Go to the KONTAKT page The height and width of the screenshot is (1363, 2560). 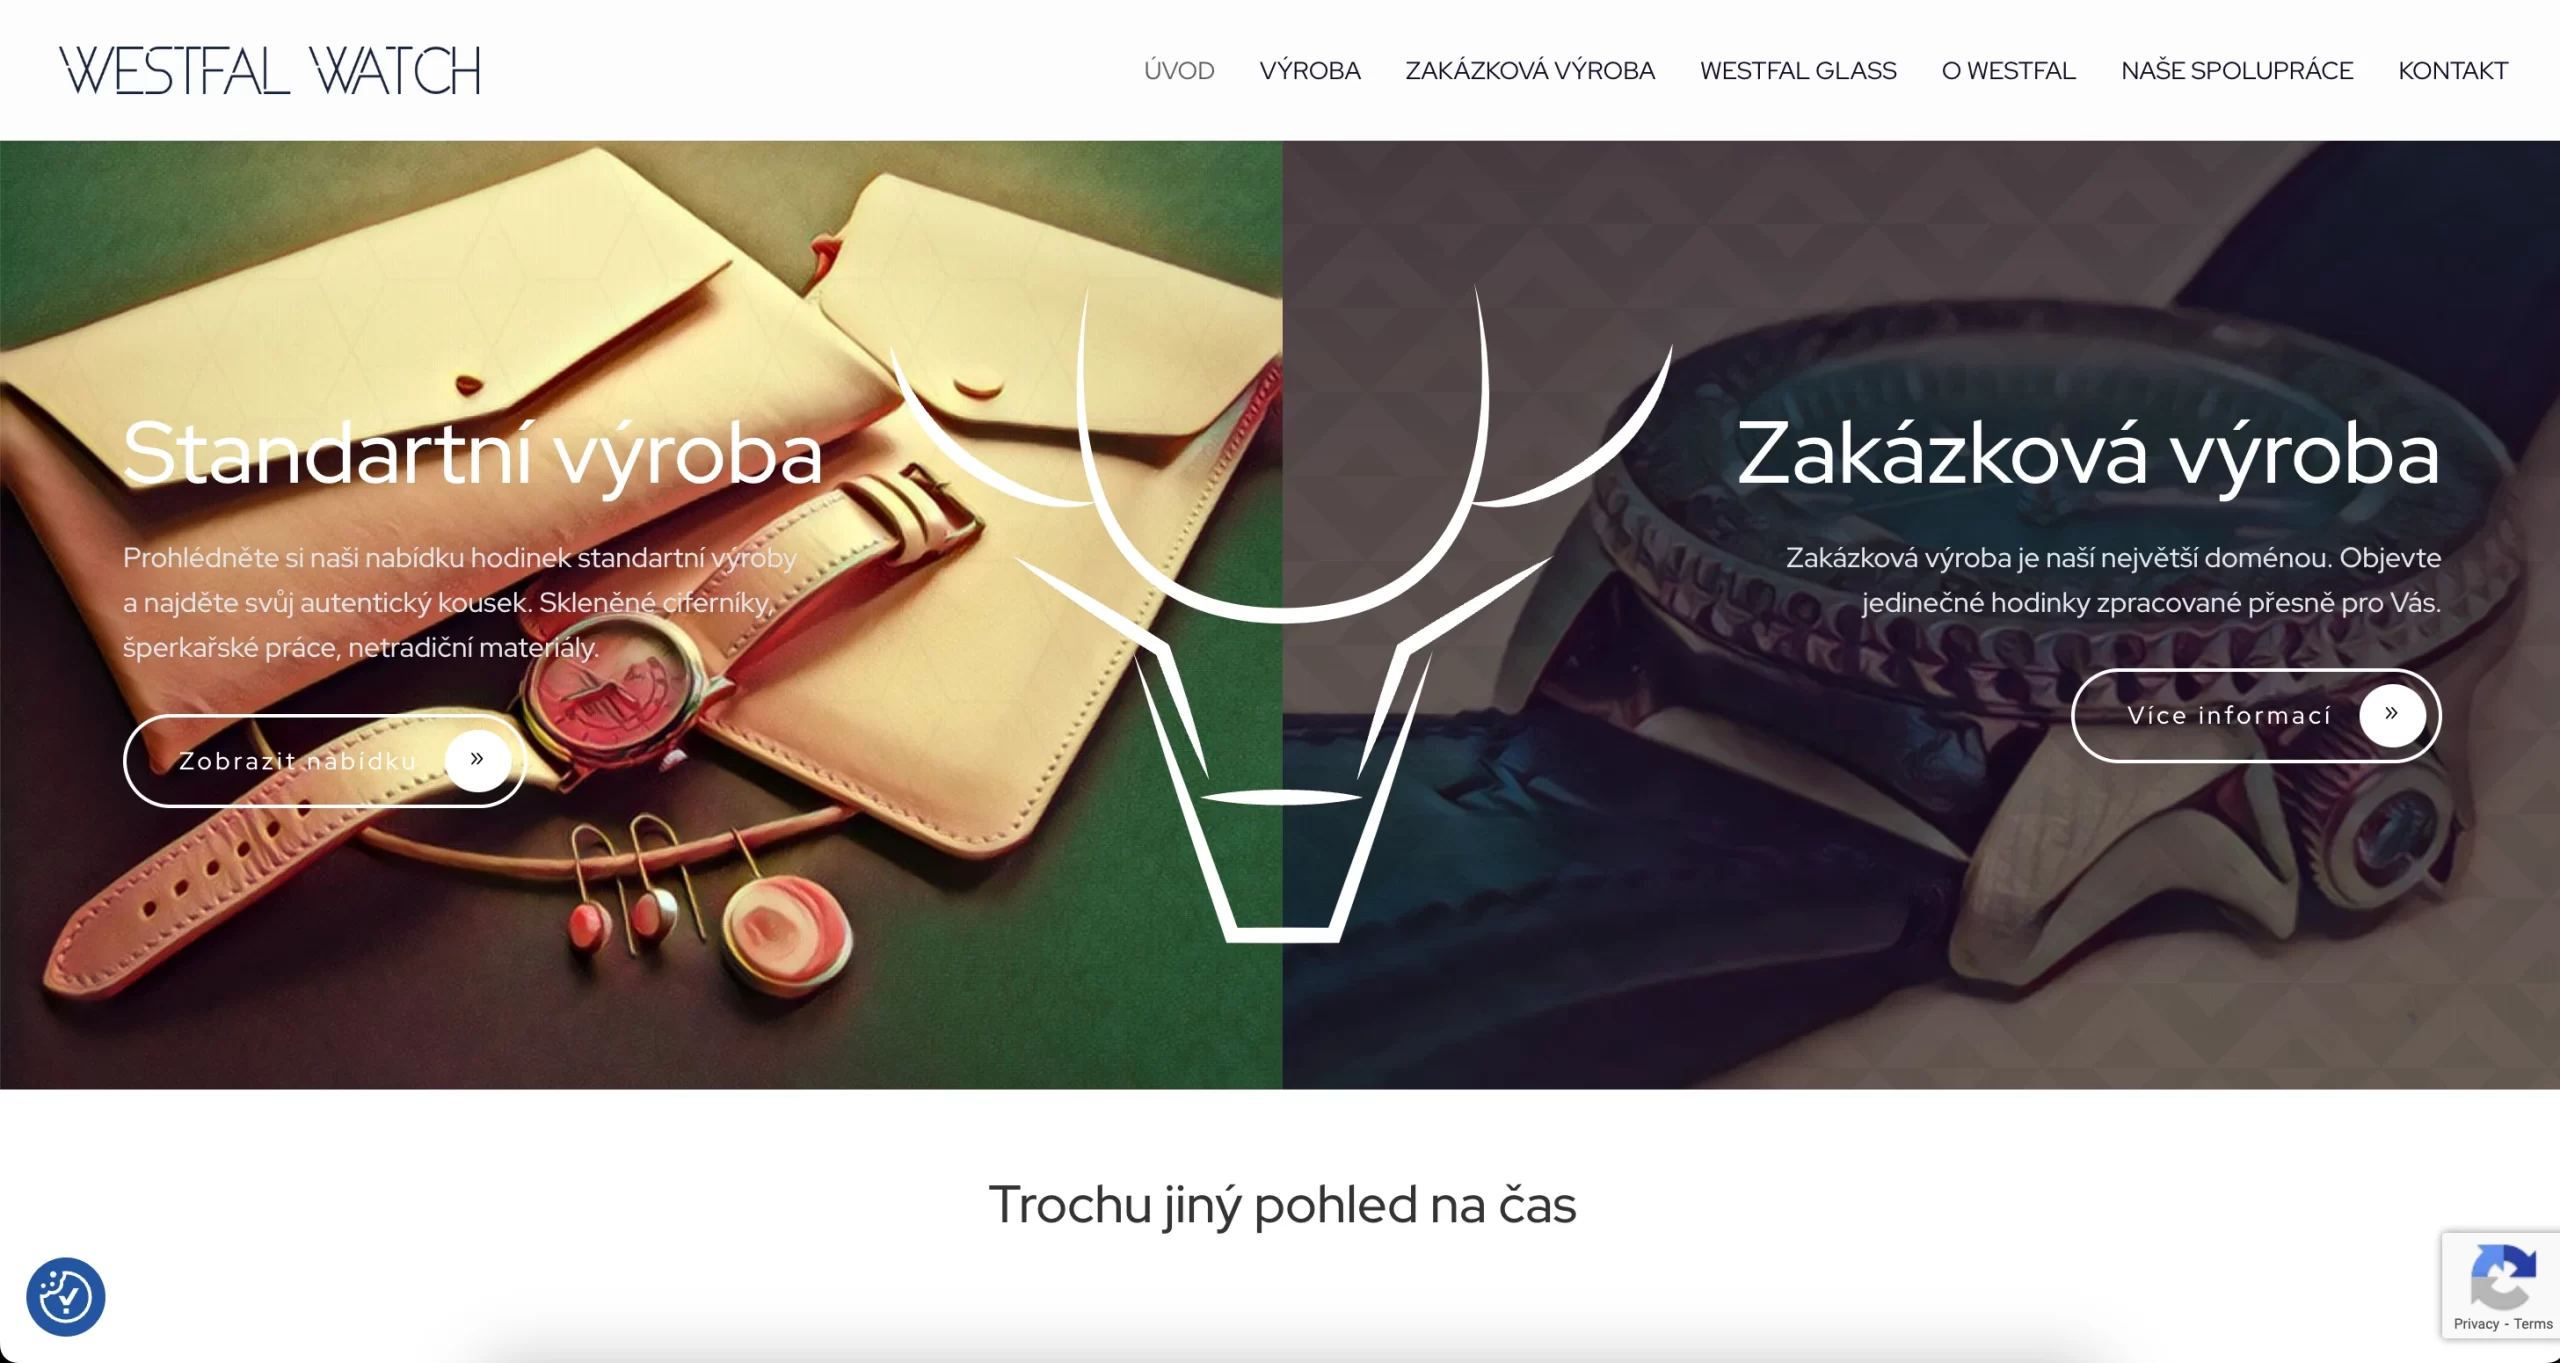coord(2453,70)
